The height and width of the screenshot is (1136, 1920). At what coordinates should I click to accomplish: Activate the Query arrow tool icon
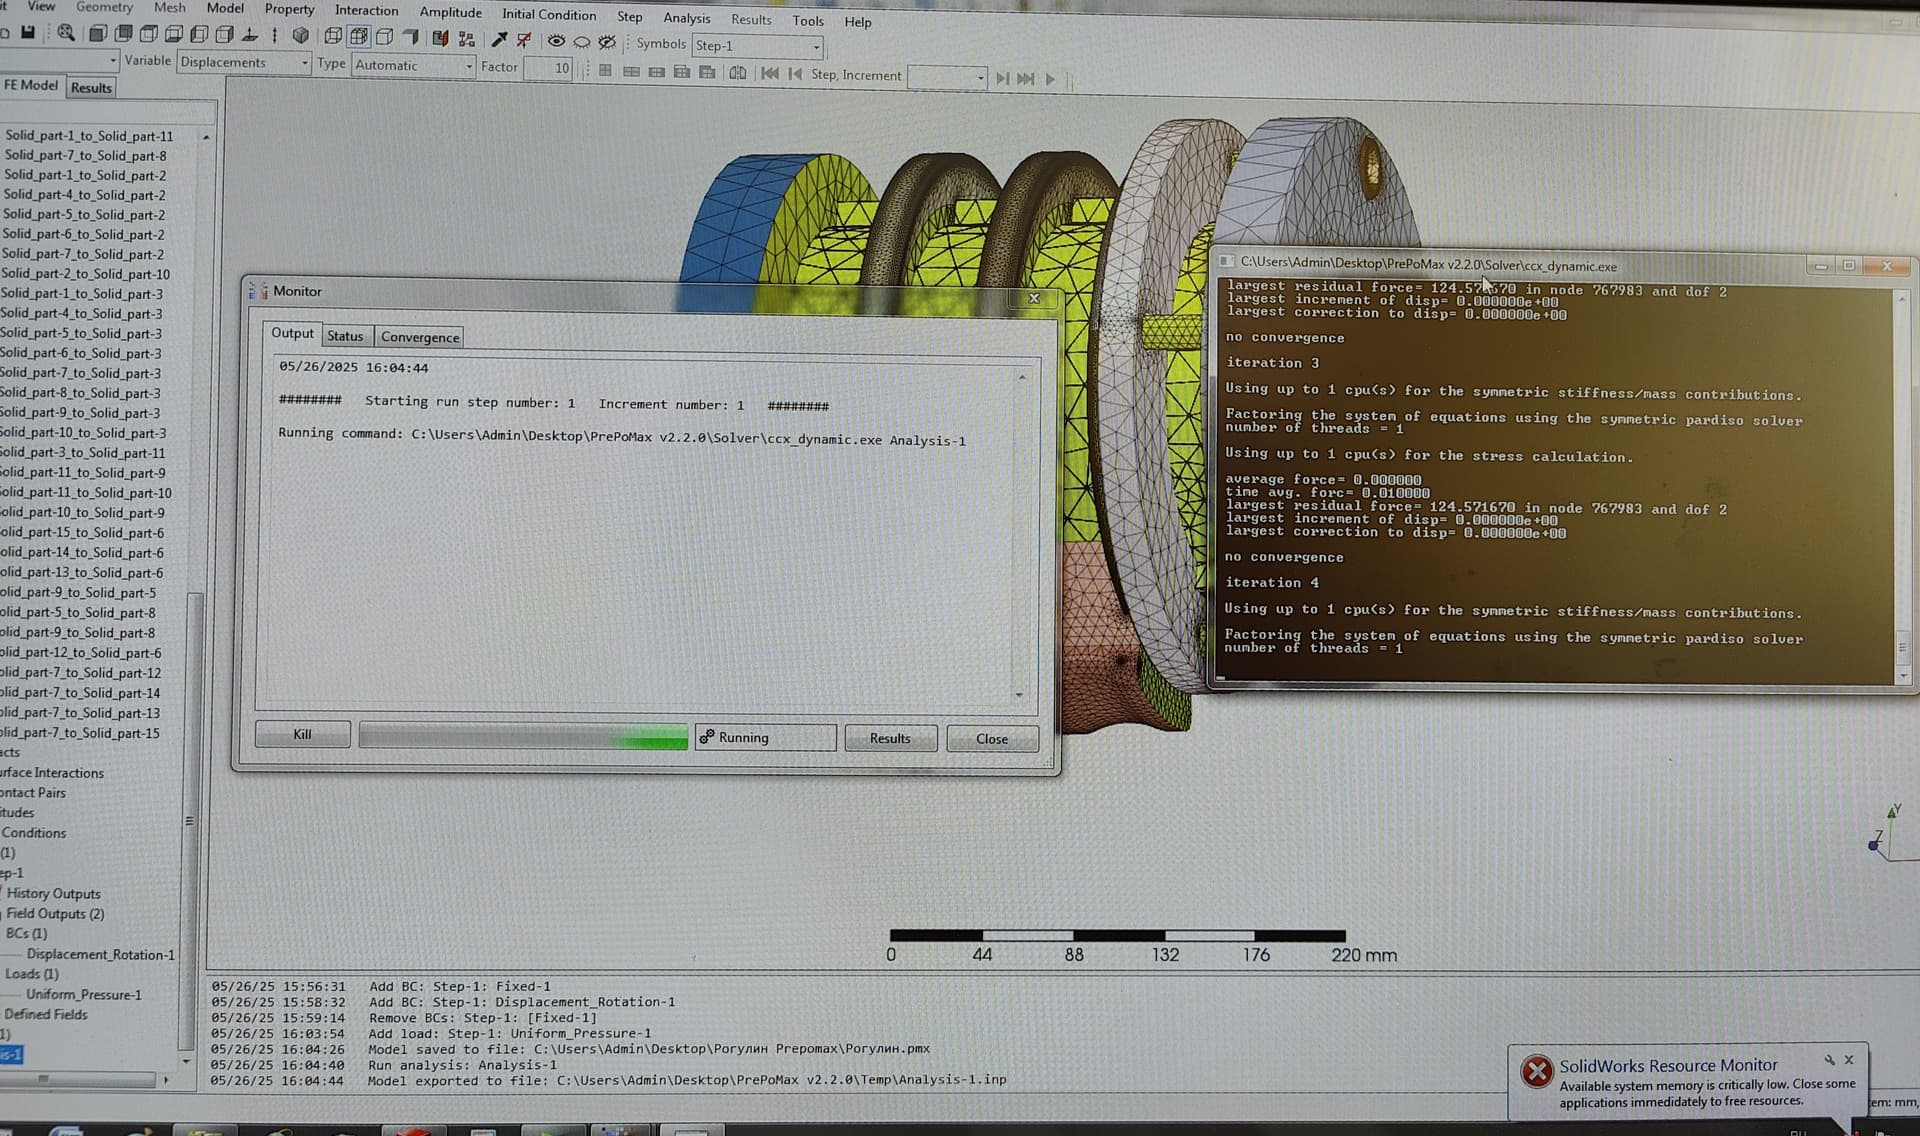pyautogui.click(x=499, y=39)
